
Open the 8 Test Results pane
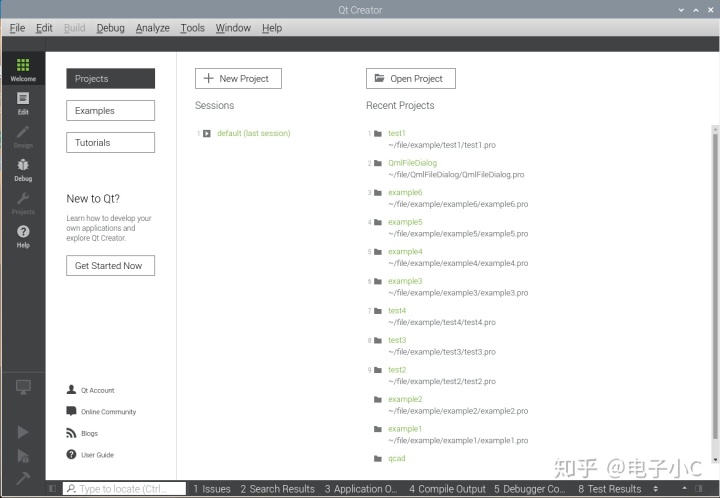tap(609, 489)
